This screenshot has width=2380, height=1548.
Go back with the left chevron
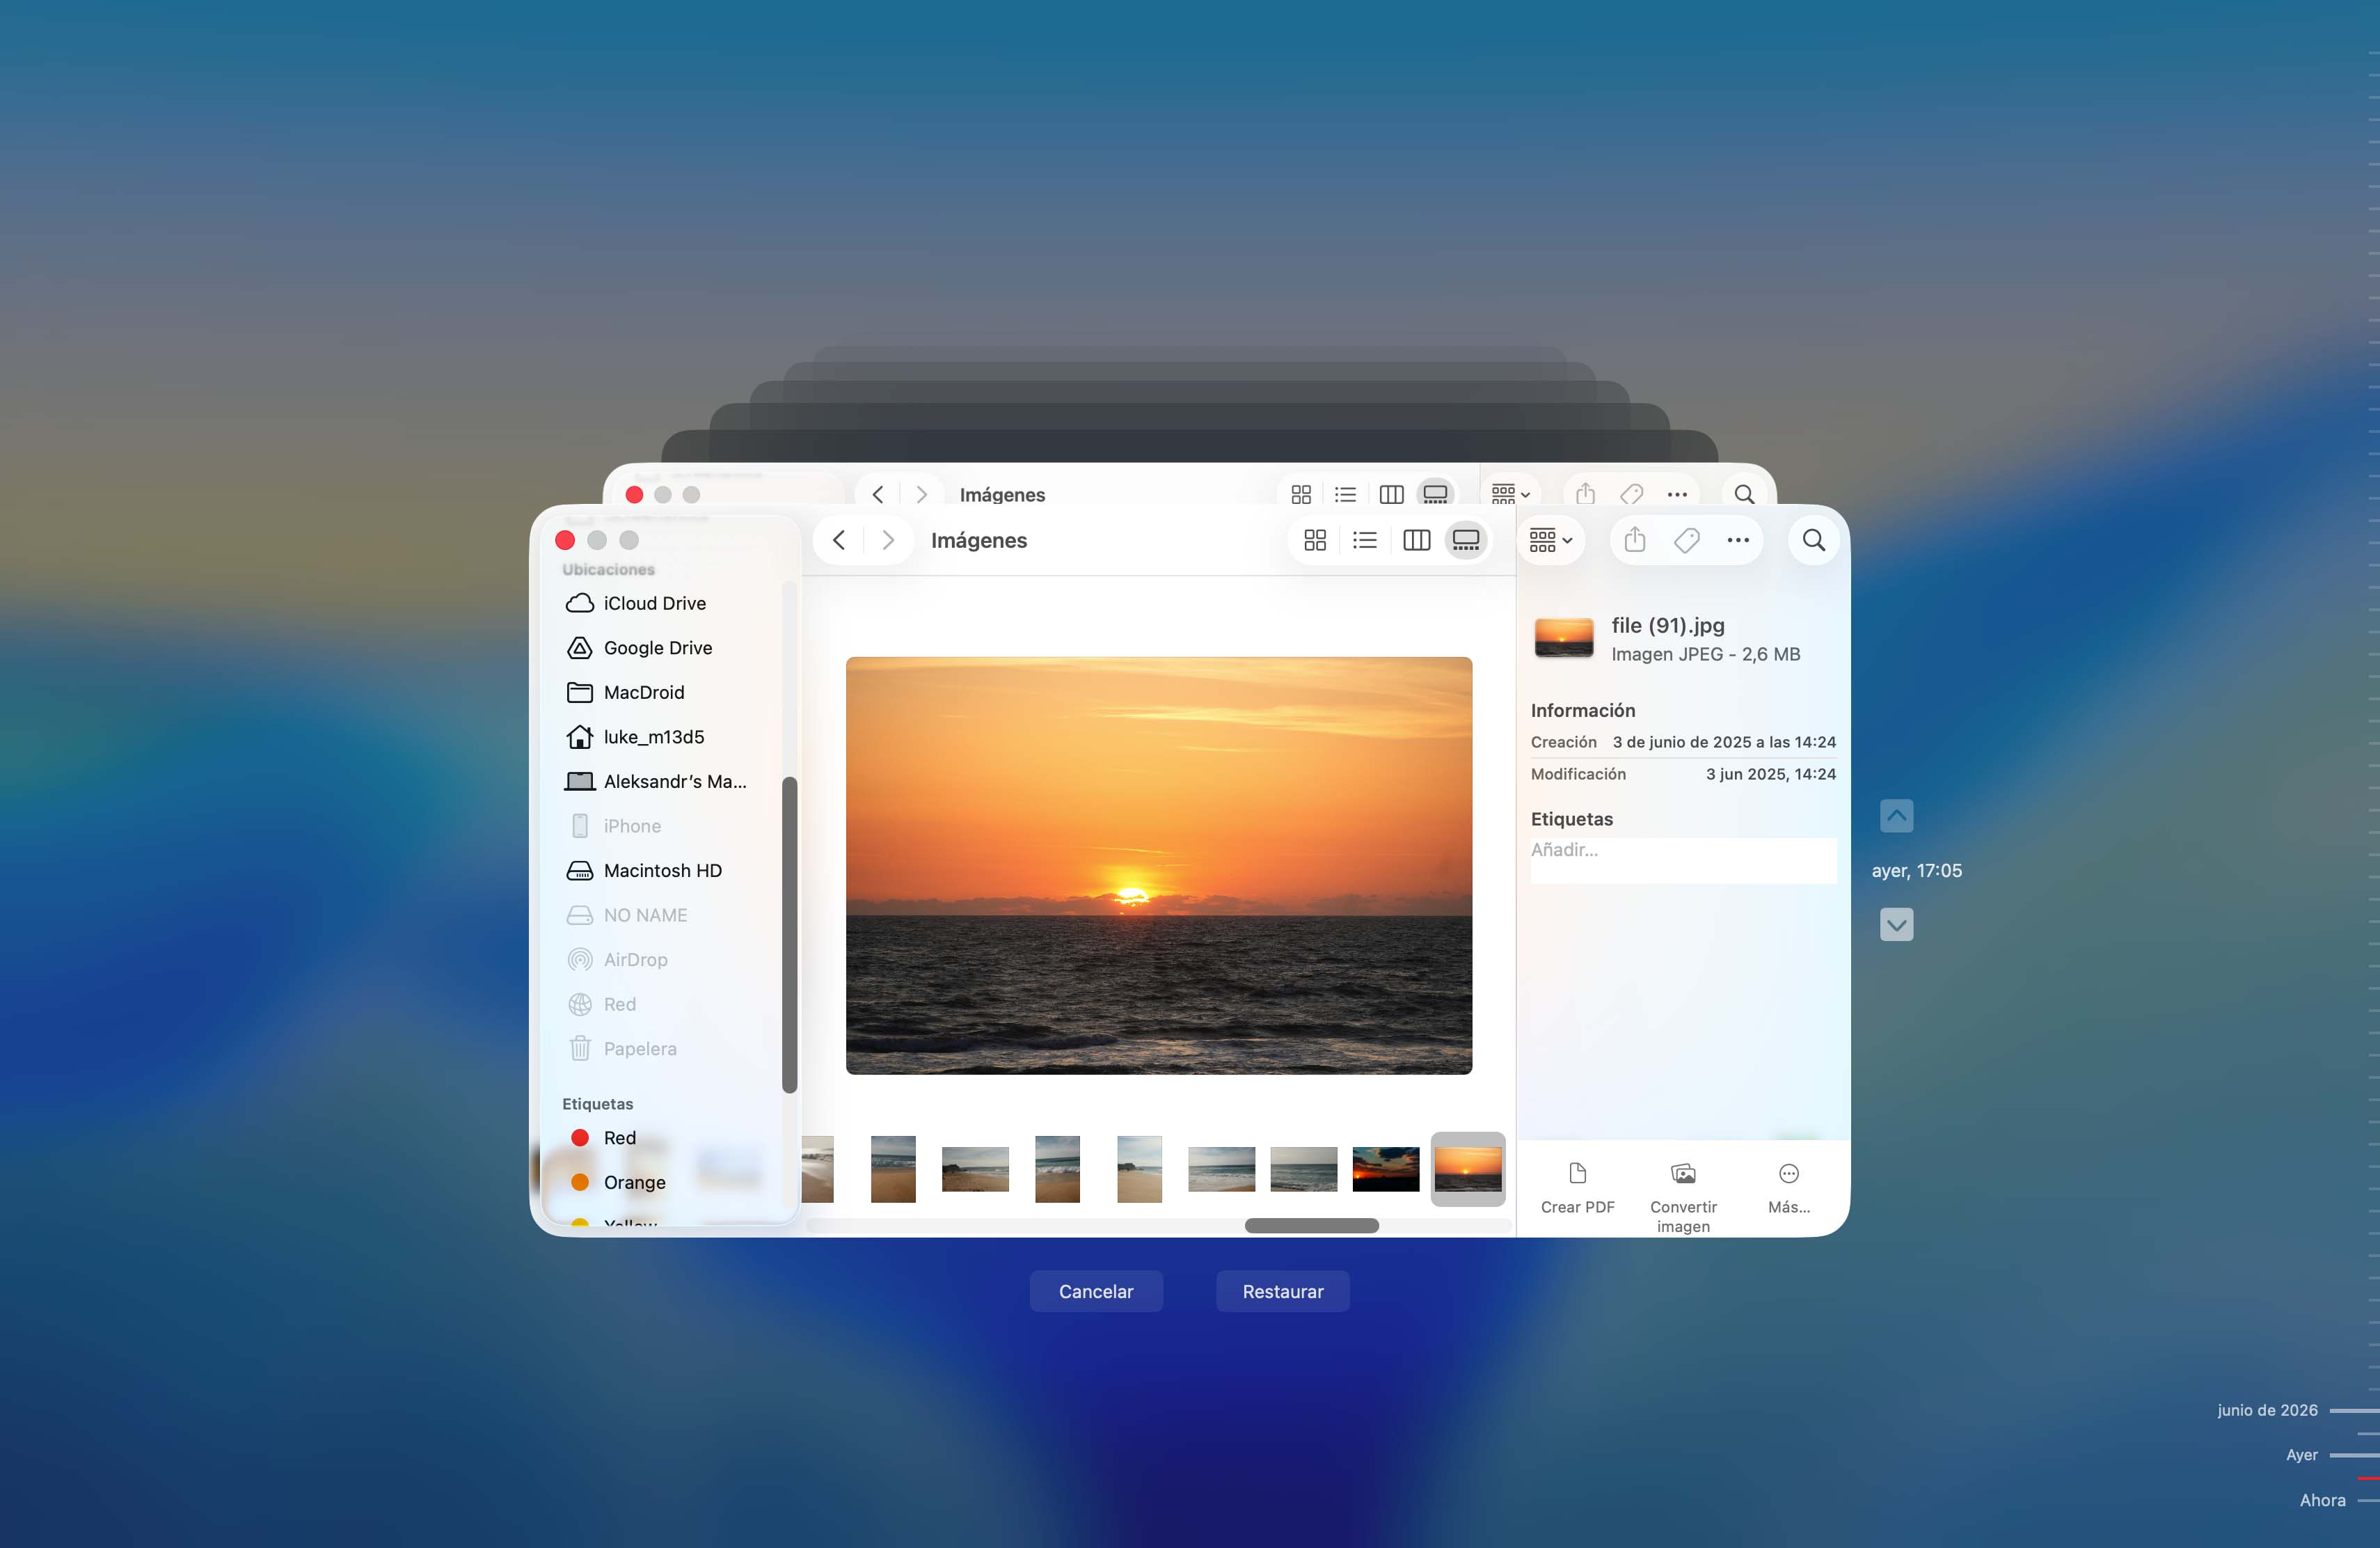(x=839, y=540)
